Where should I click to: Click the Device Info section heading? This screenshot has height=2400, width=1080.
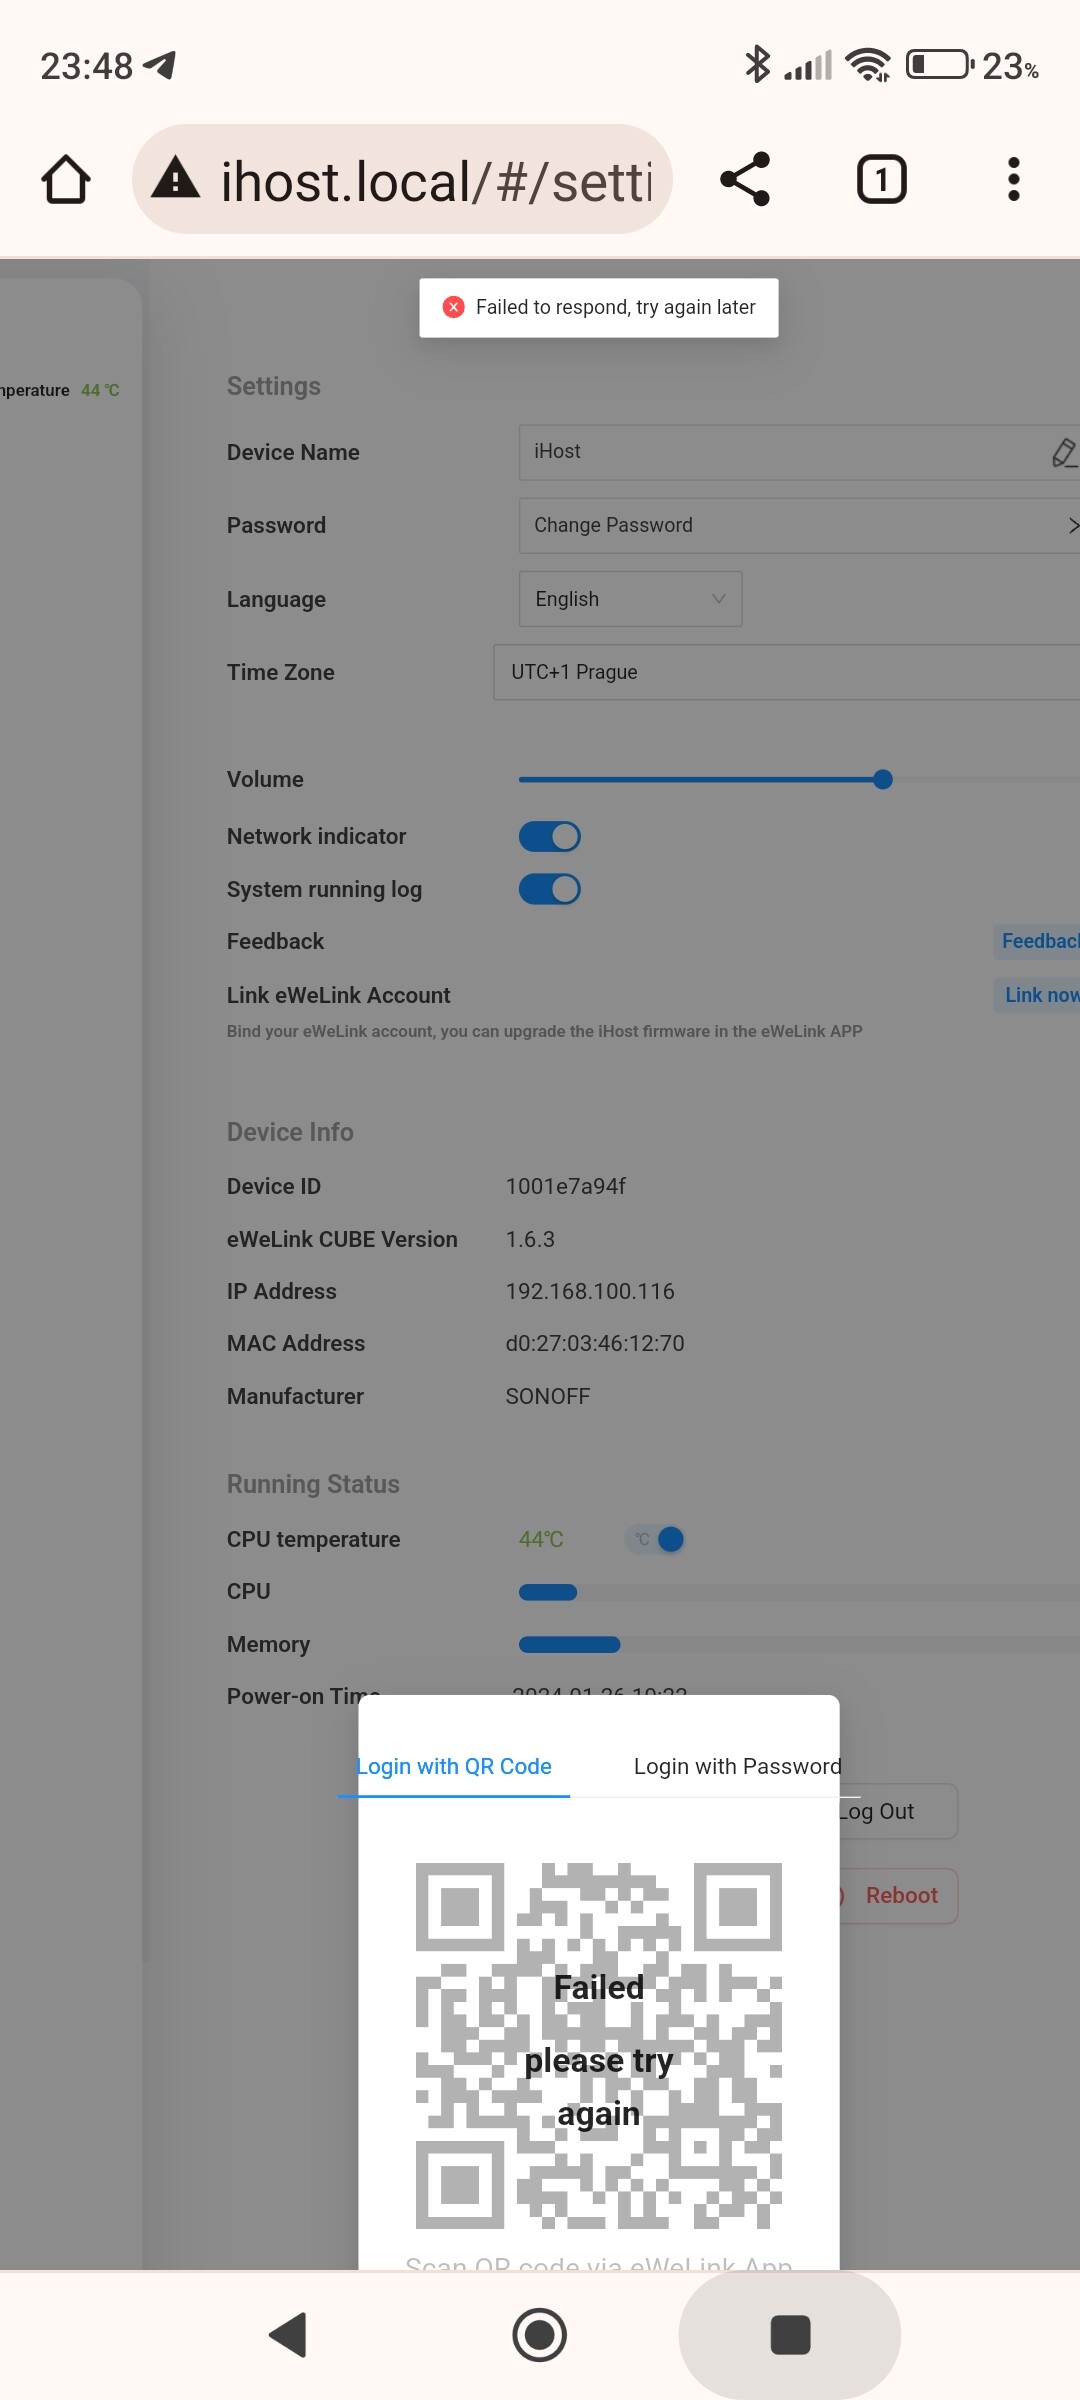290,1132
